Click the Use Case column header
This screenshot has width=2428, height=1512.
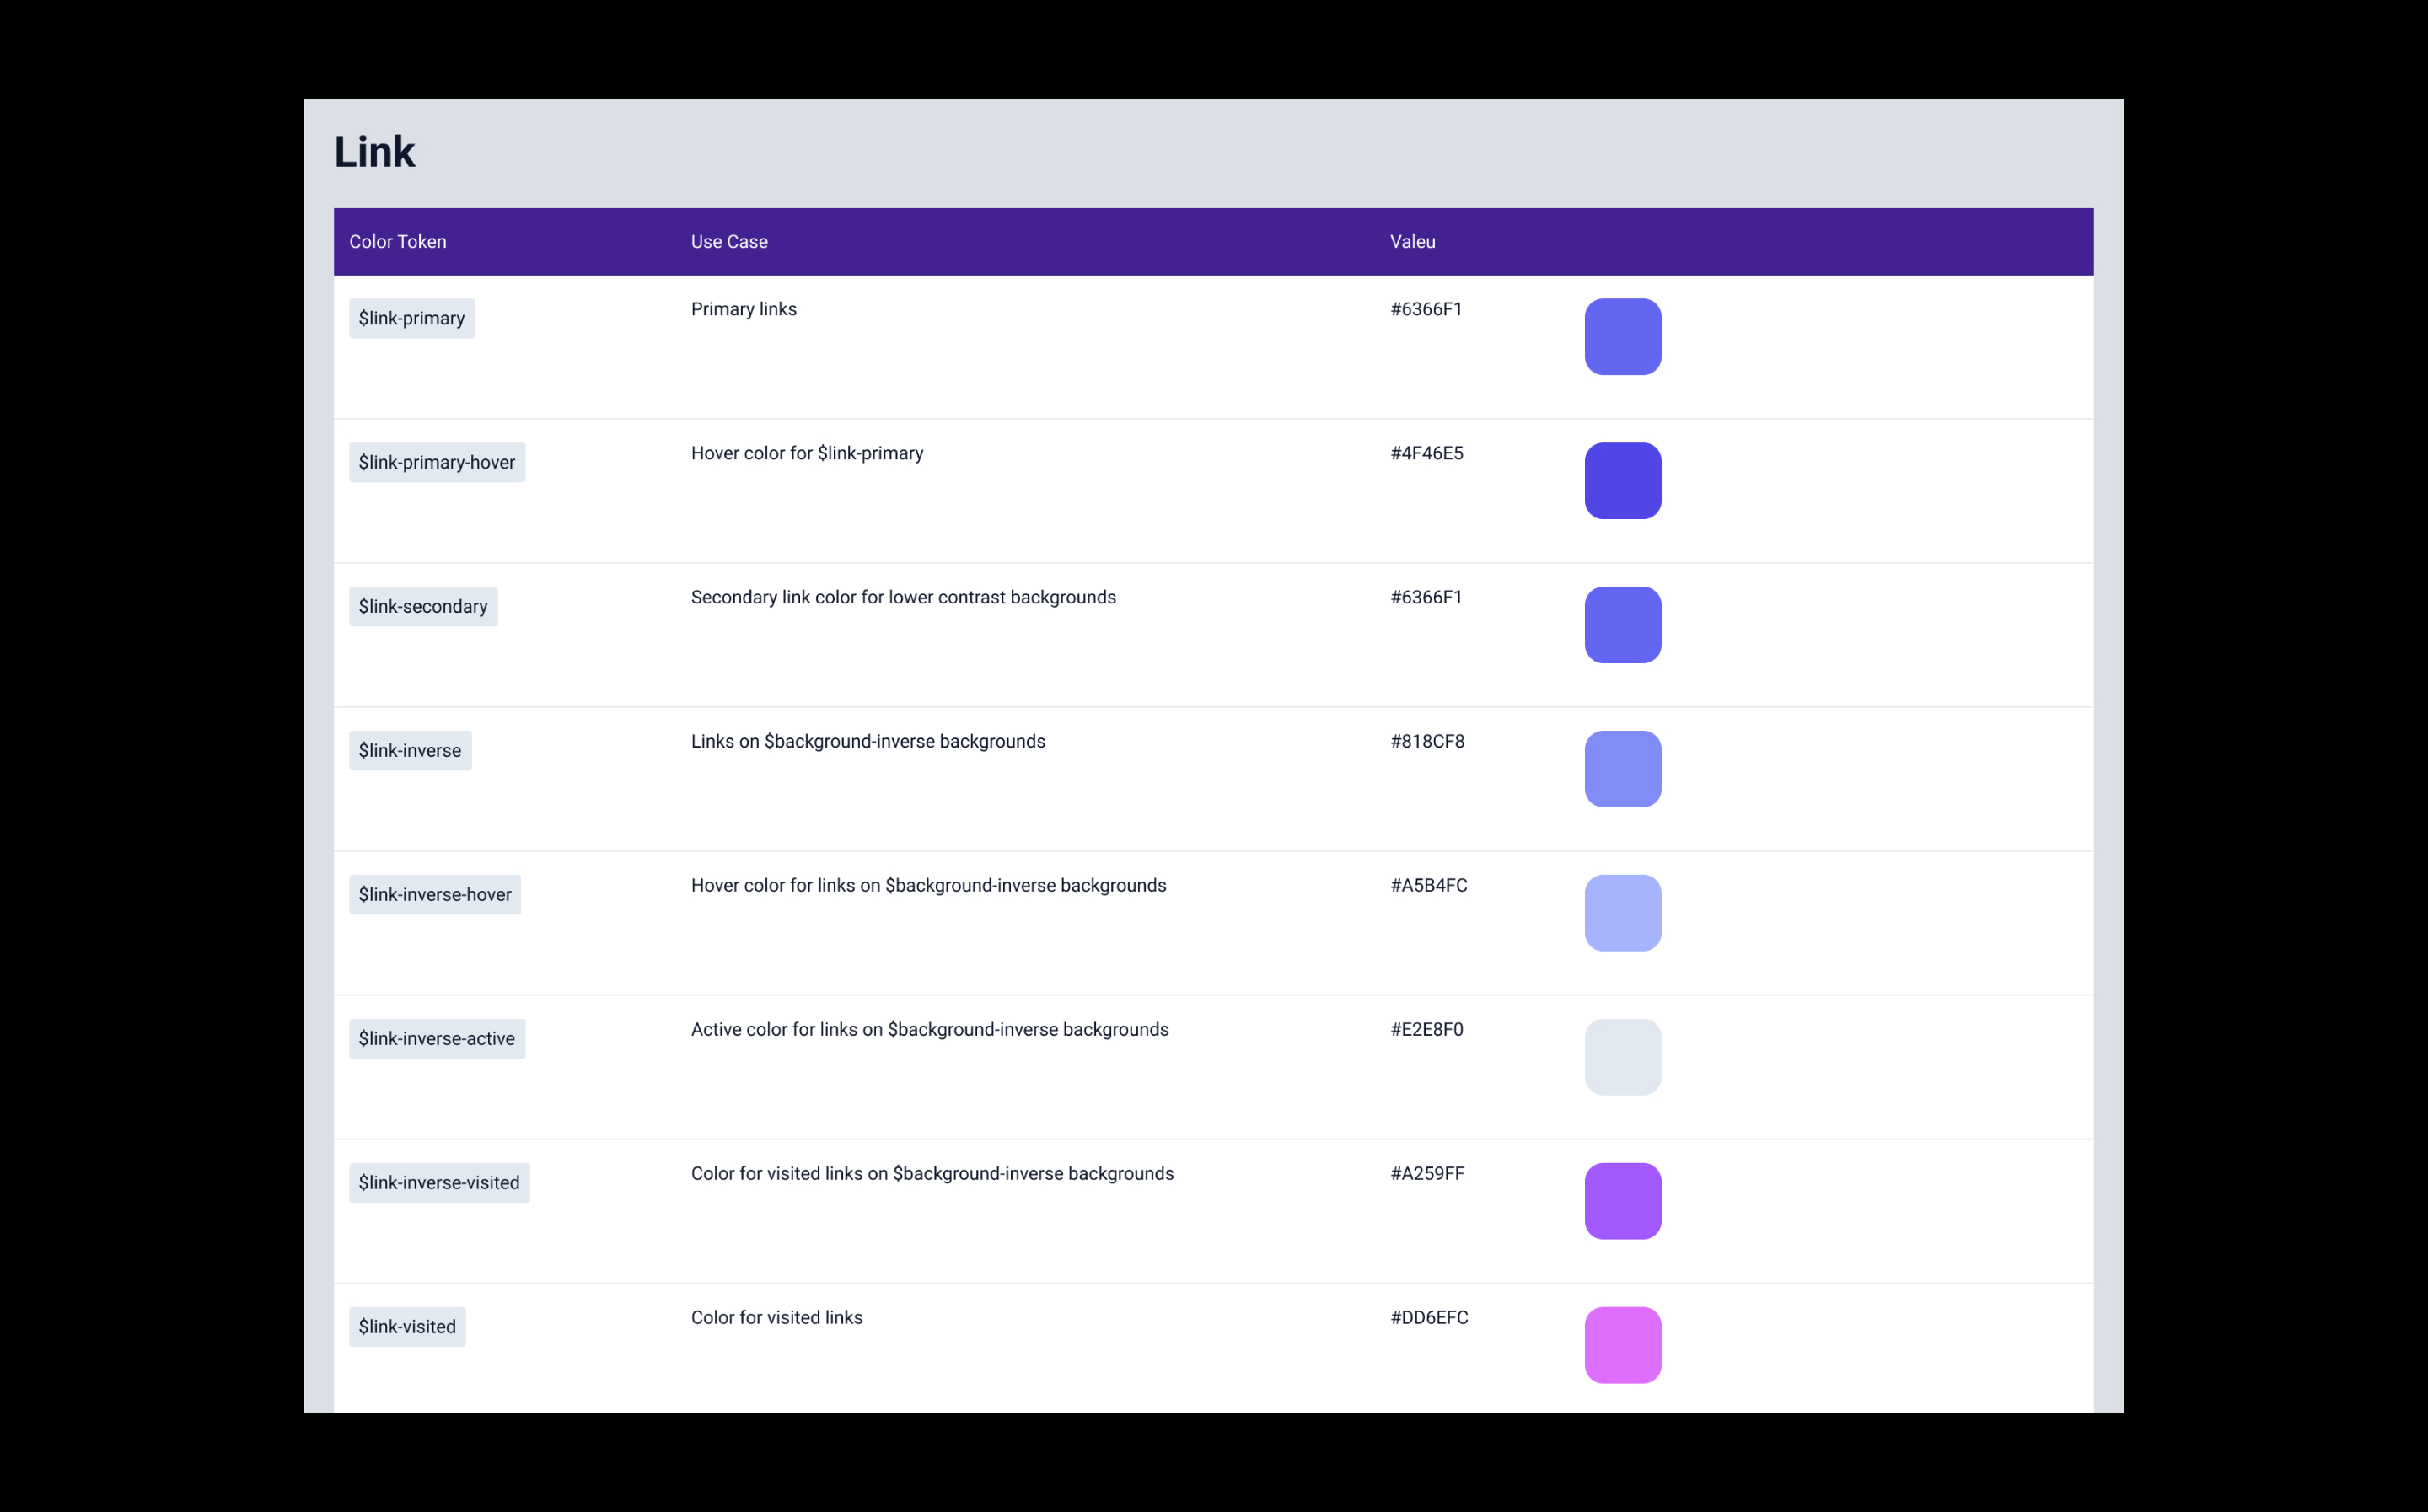tap(729, 242)
